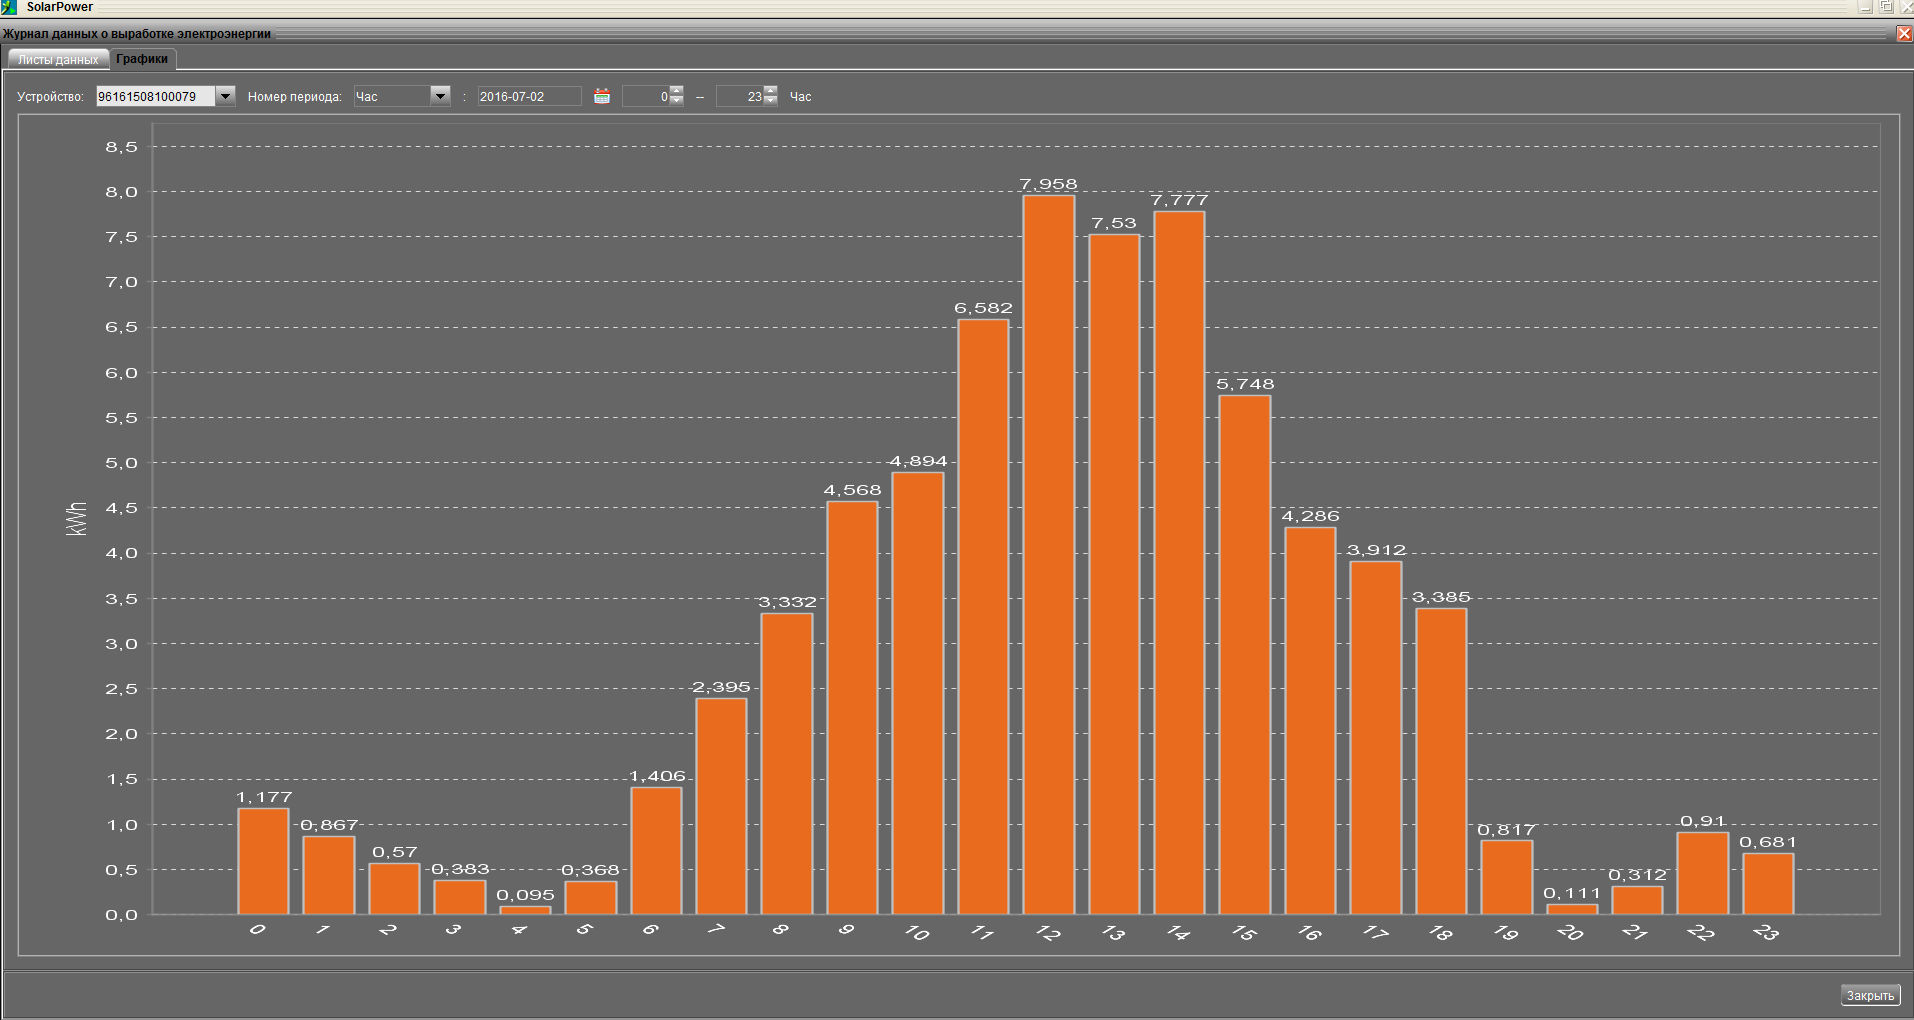The height and width of the screenshot is (1020, 1914).
Task: Click the hour 23 bar labeled 0,681
Action: point(1768,884)
